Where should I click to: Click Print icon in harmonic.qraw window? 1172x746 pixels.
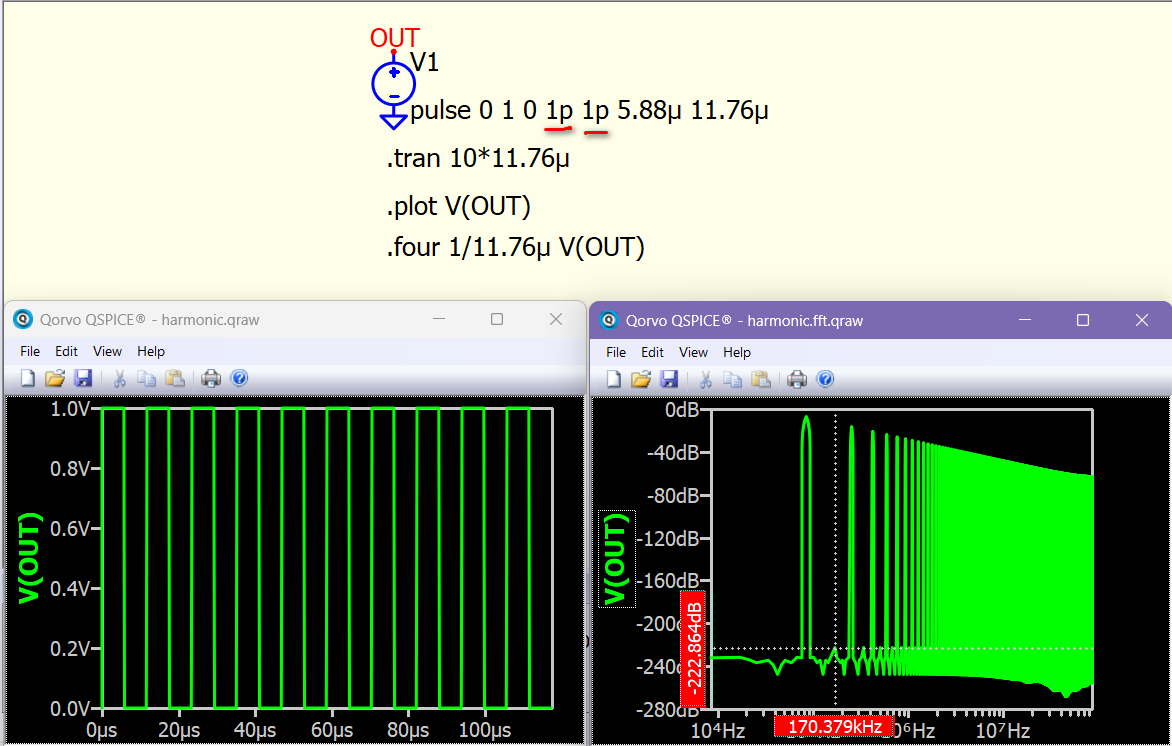coord(212,378)
